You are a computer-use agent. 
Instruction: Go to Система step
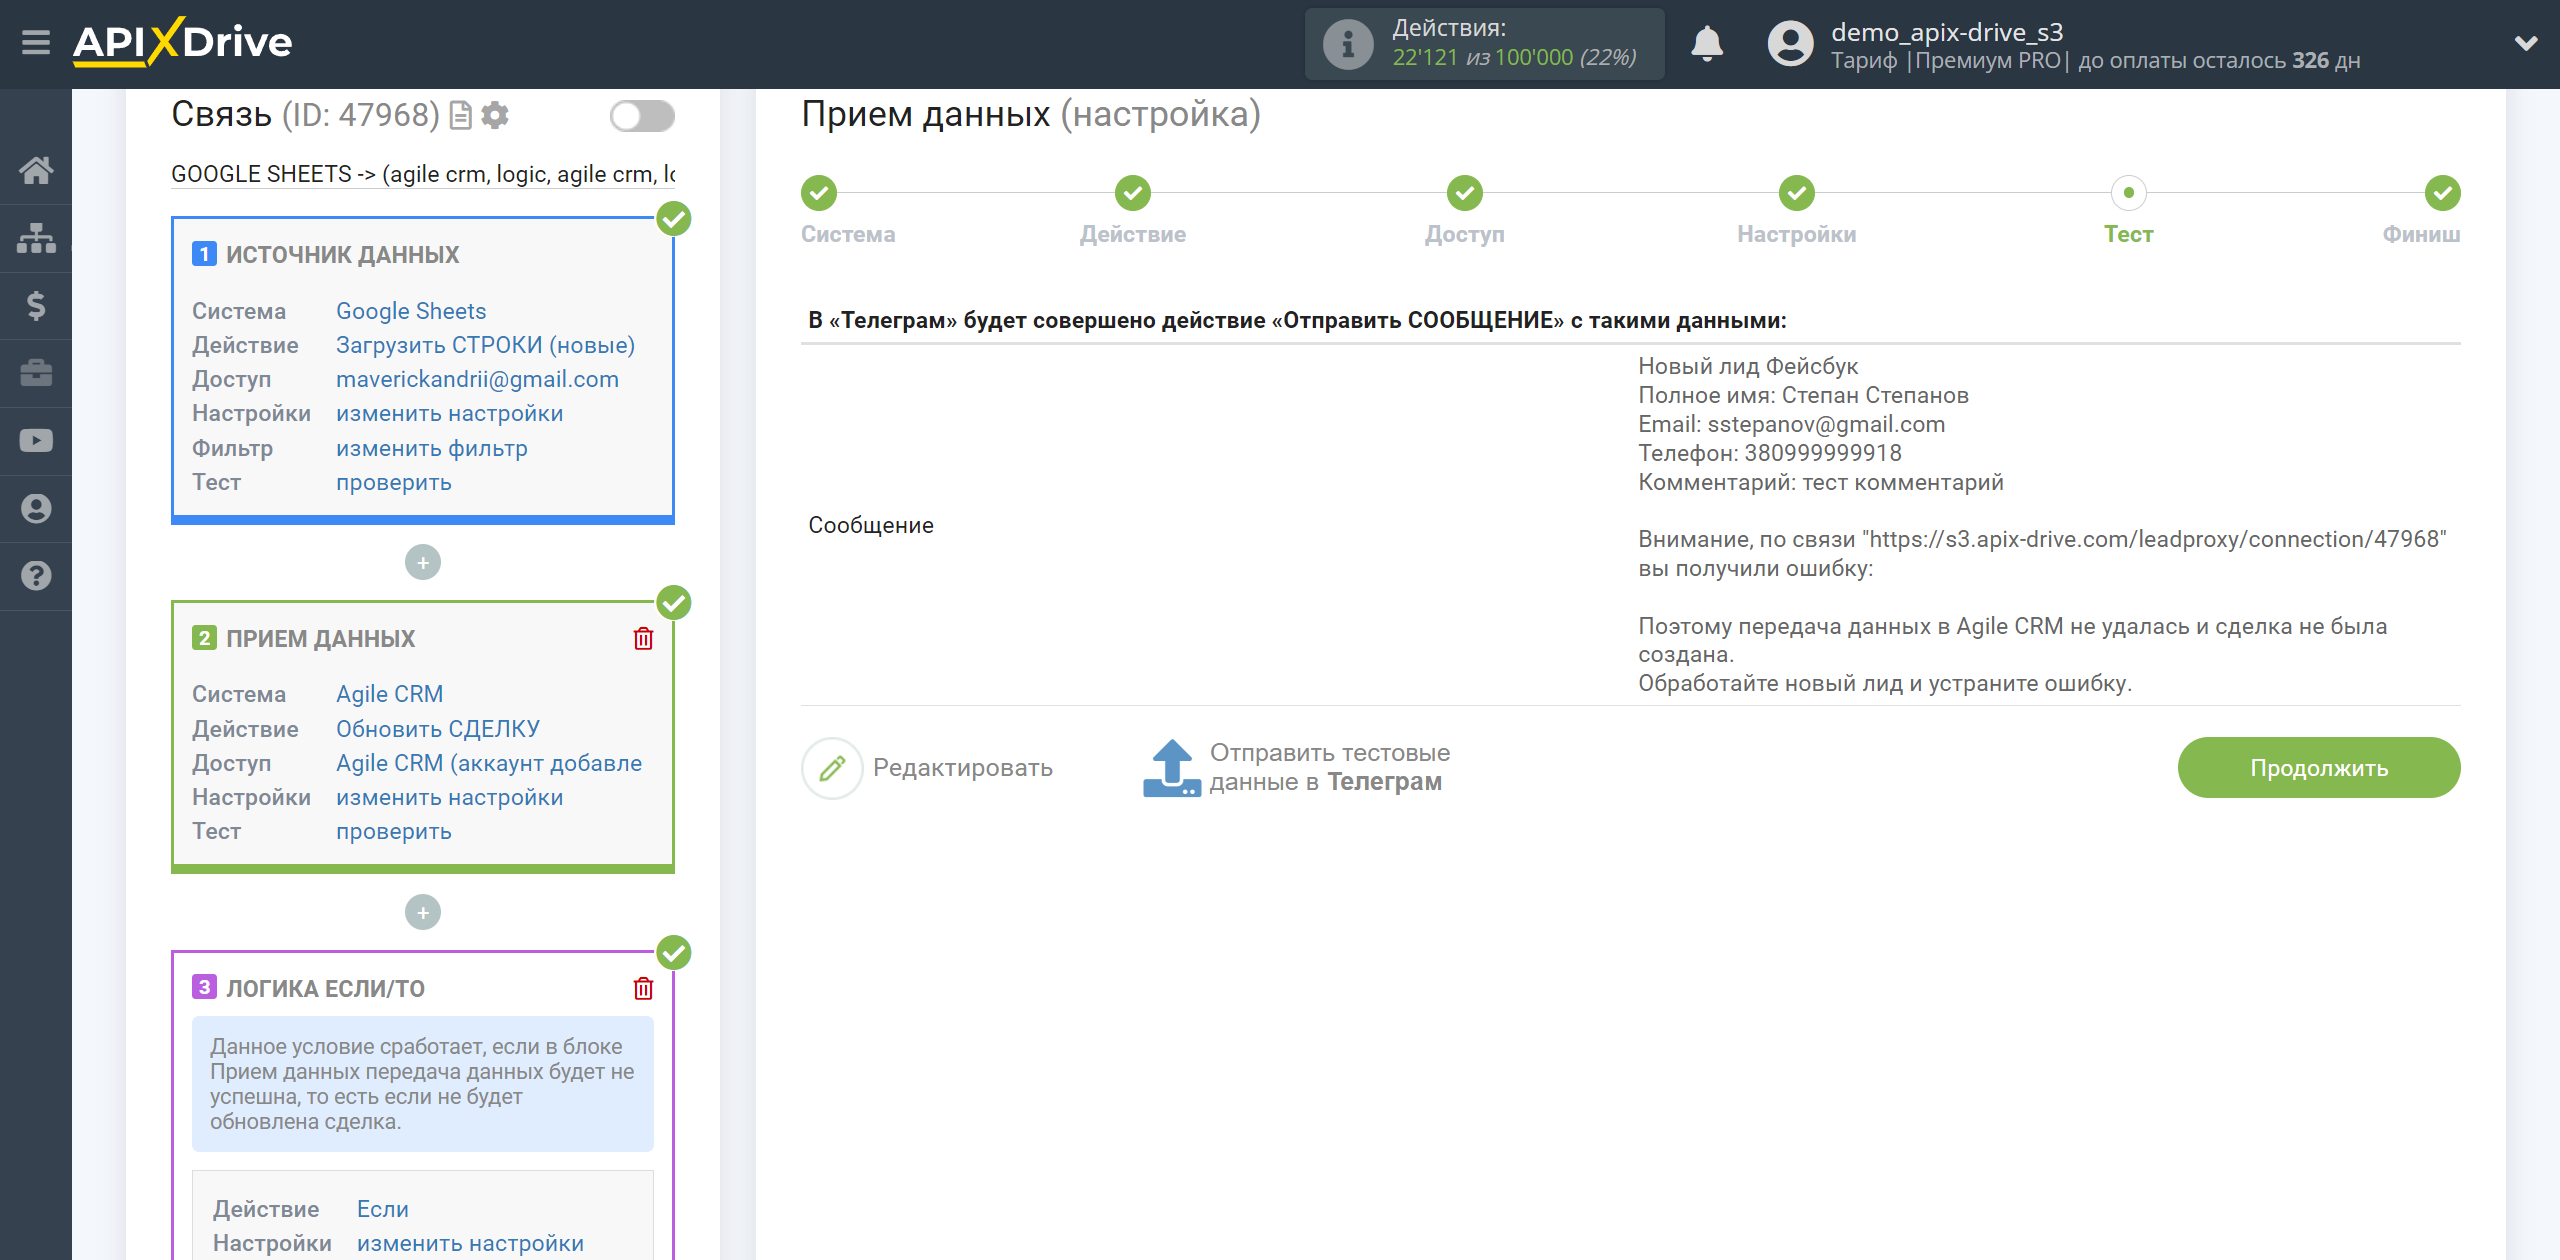point(819,193)
